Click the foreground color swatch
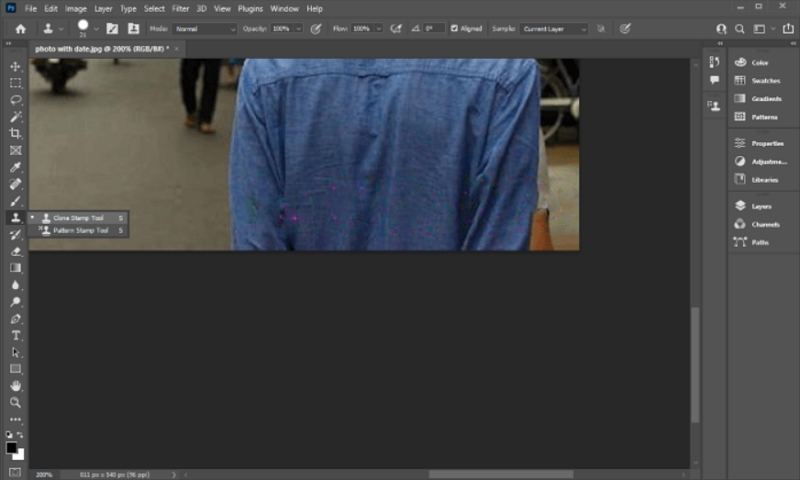 click(x=12, y=447)
